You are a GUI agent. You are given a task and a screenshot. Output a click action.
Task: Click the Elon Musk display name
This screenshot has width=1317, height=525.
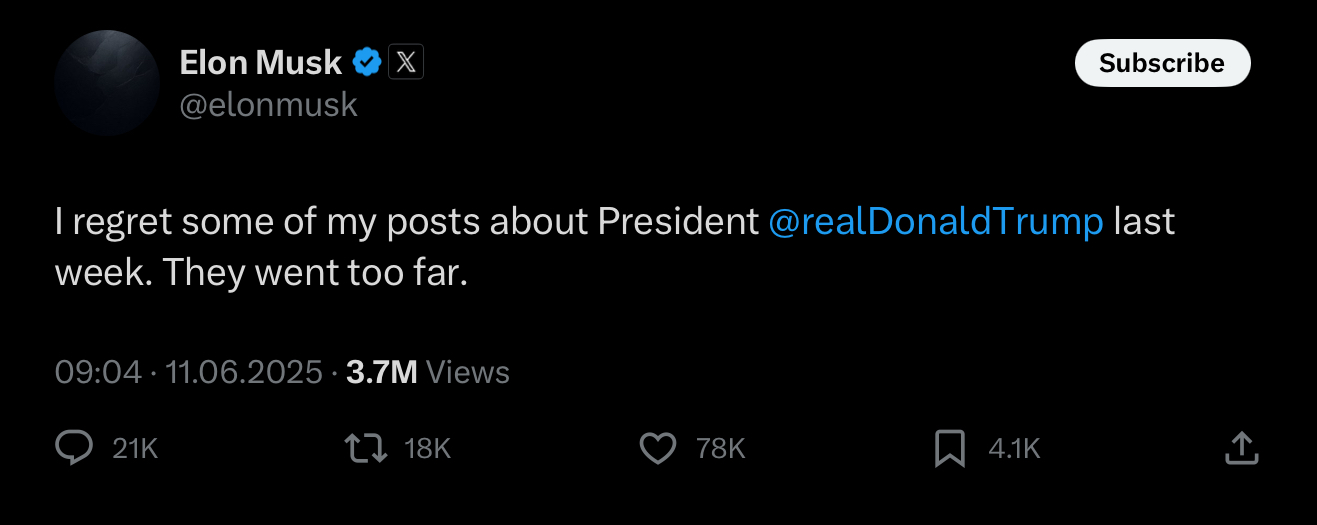tap(260, 63)
